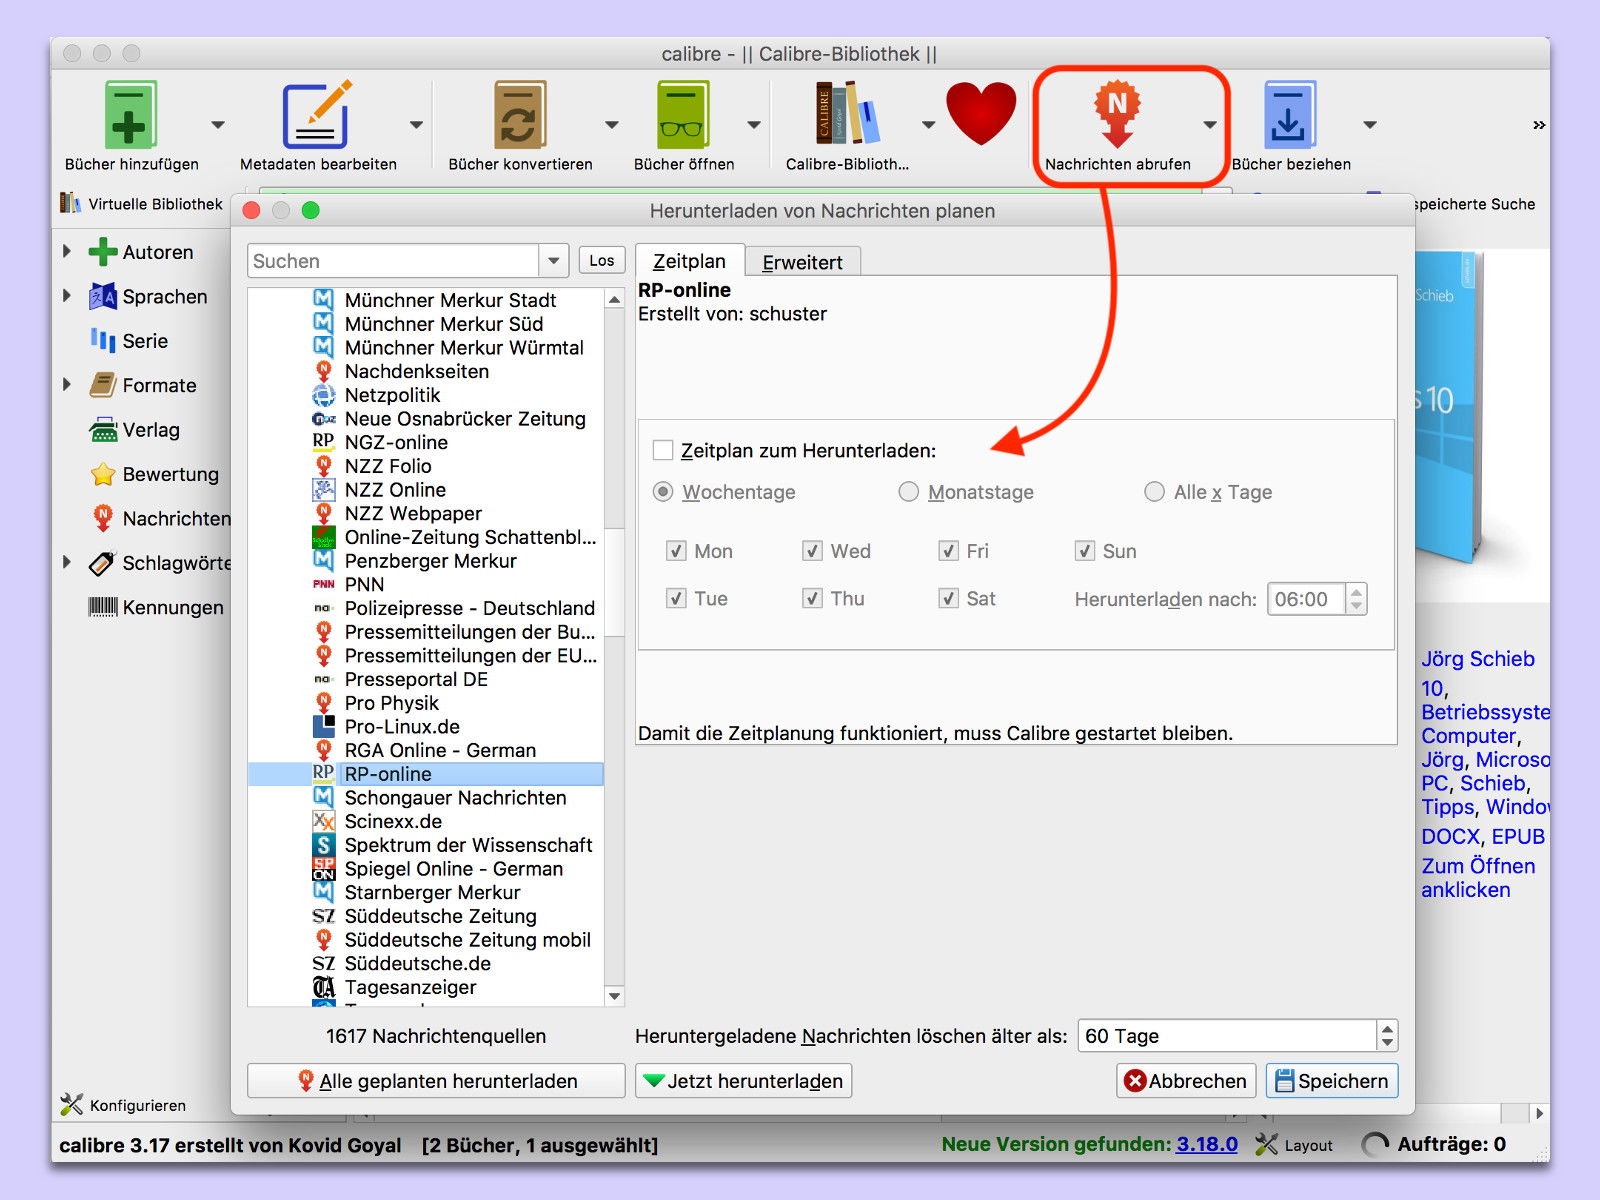
Task: Select the Kennungen barcode icon
Action: pos(102,607)
